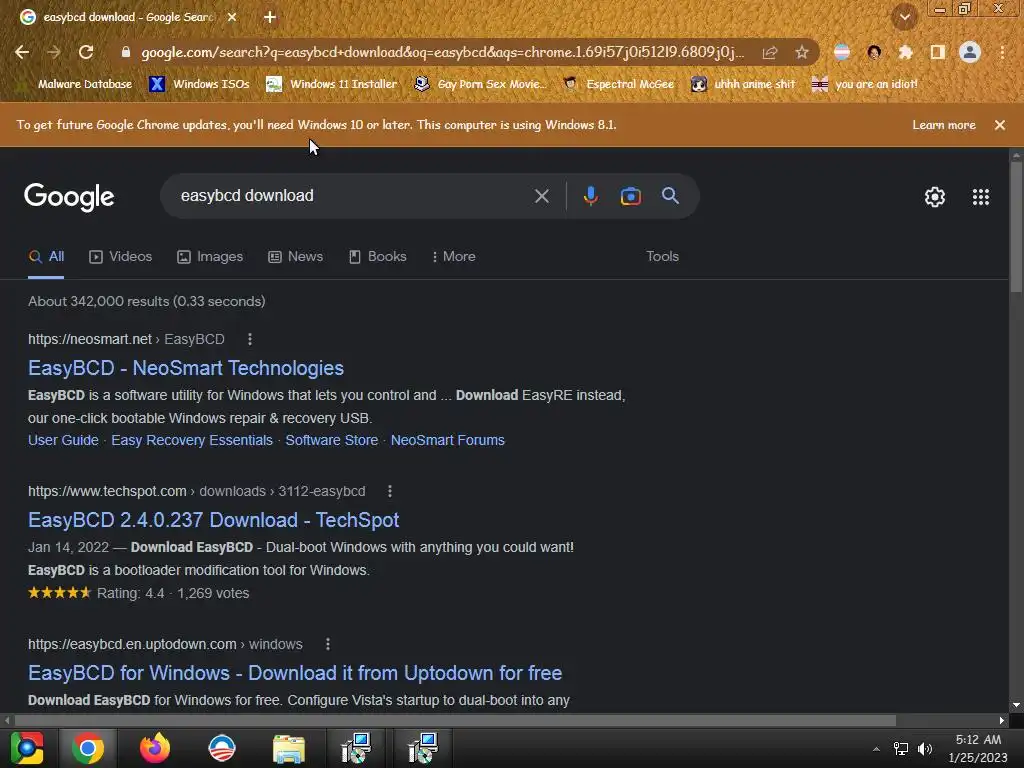The width and height of the screenshot is (1024, 768).
Task: Select the All results tab
Action: [46, 257]
